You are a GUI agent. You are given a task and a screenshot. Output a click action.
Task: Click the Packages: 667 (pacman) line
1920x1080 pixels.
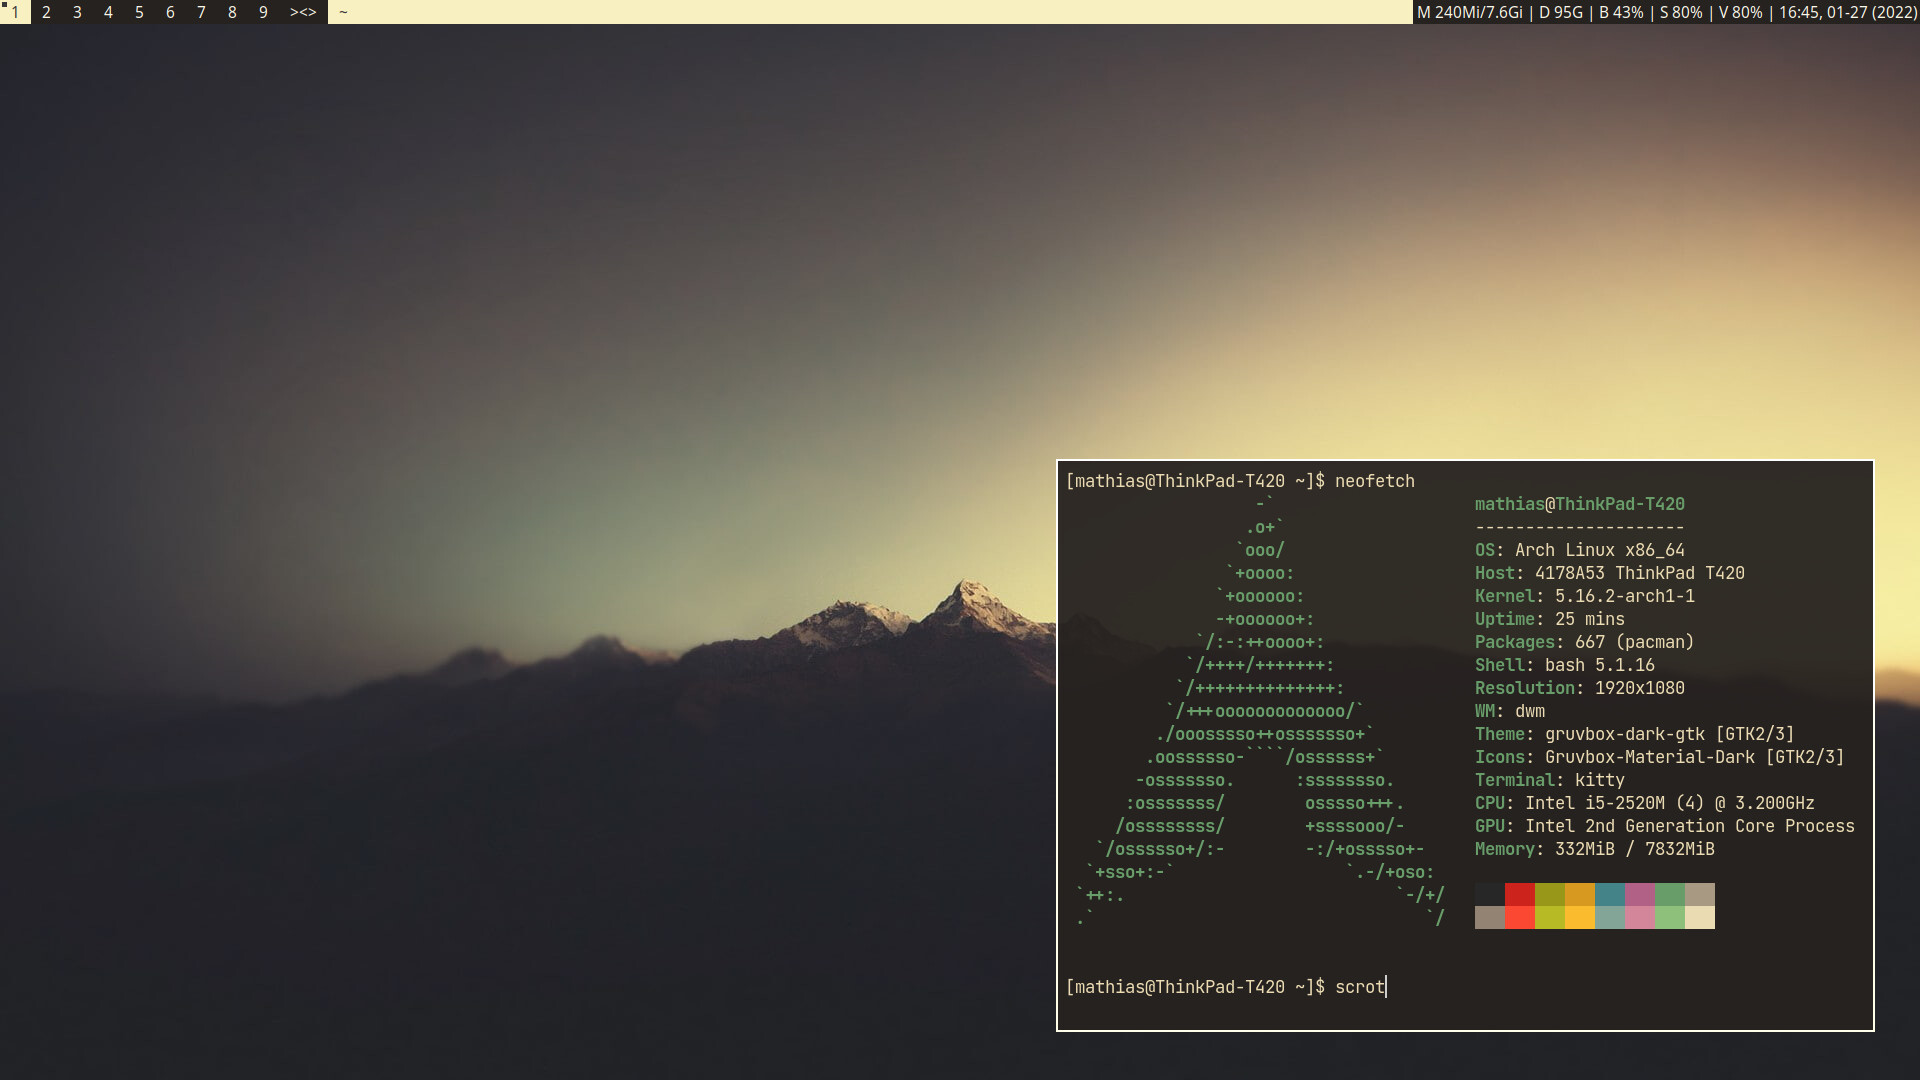[x=1584, y=642]
